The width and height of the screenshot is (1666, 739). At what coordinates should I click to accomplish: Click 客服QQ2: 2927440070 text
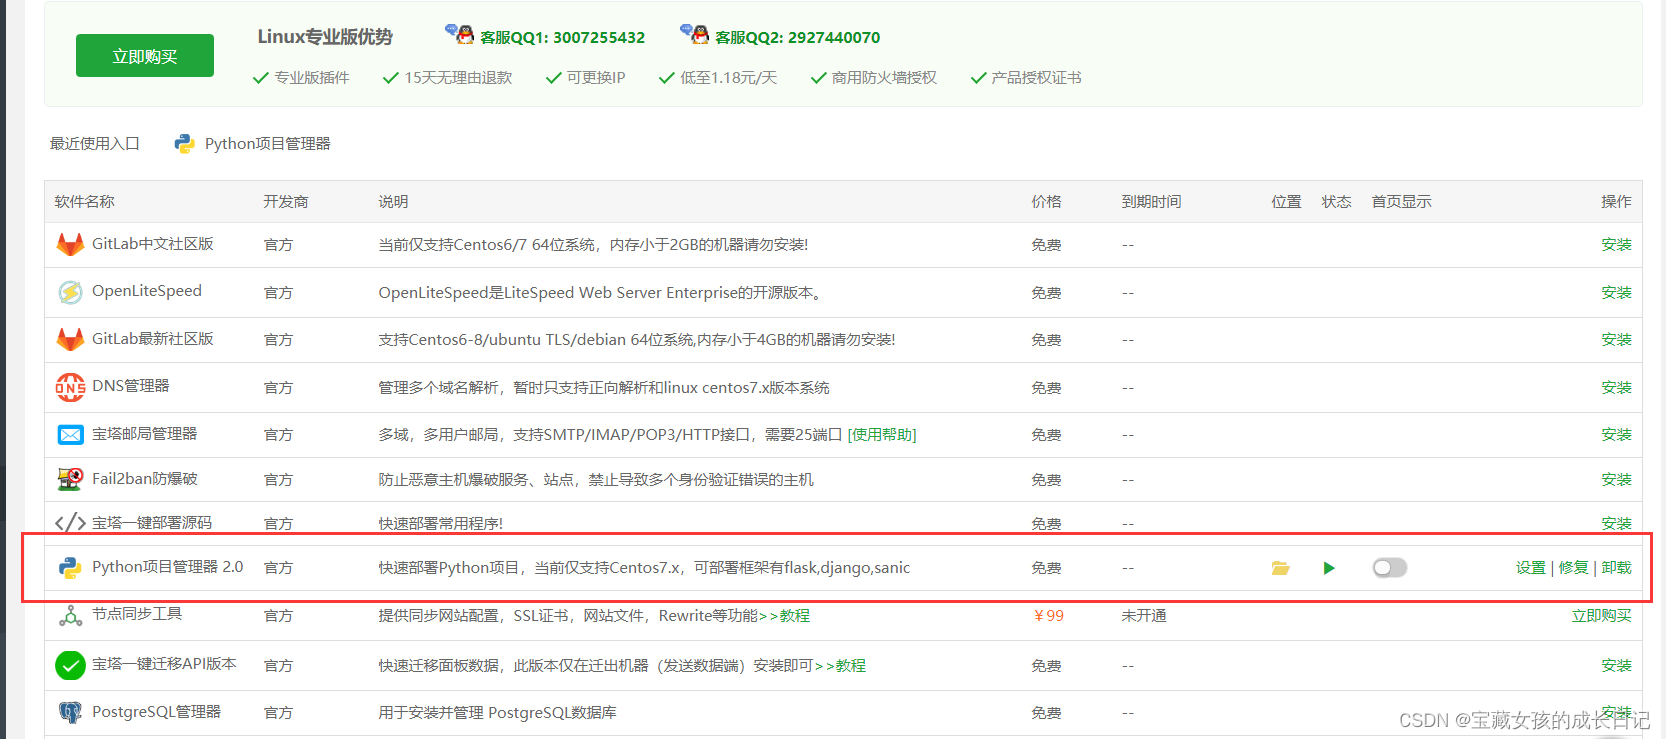pos(797,38)
